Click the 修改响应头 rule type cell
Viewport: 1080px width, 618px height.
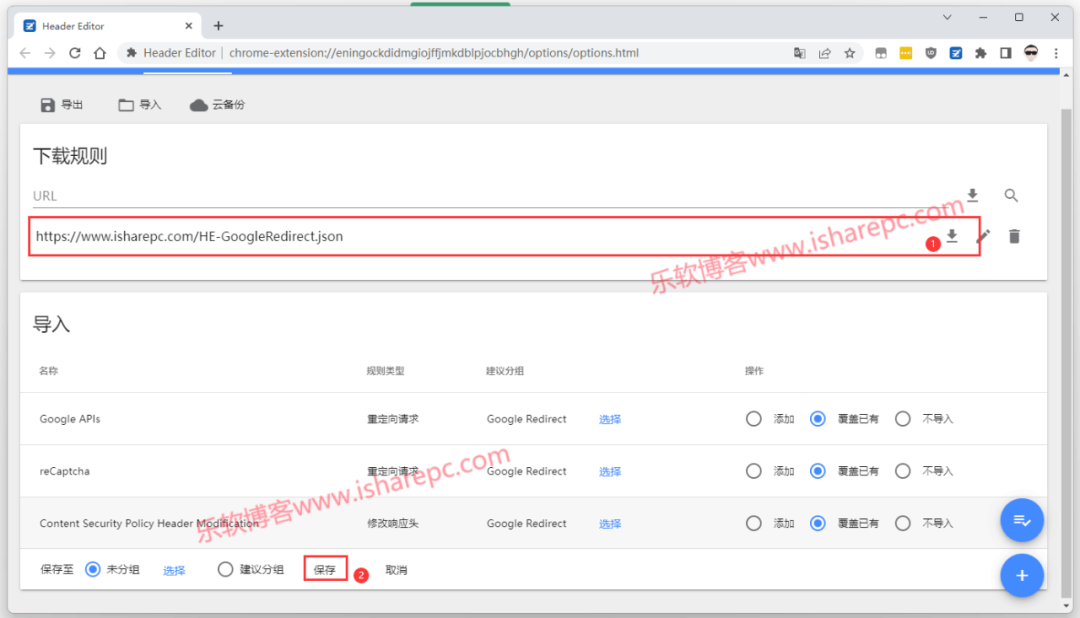coord(393,524)
